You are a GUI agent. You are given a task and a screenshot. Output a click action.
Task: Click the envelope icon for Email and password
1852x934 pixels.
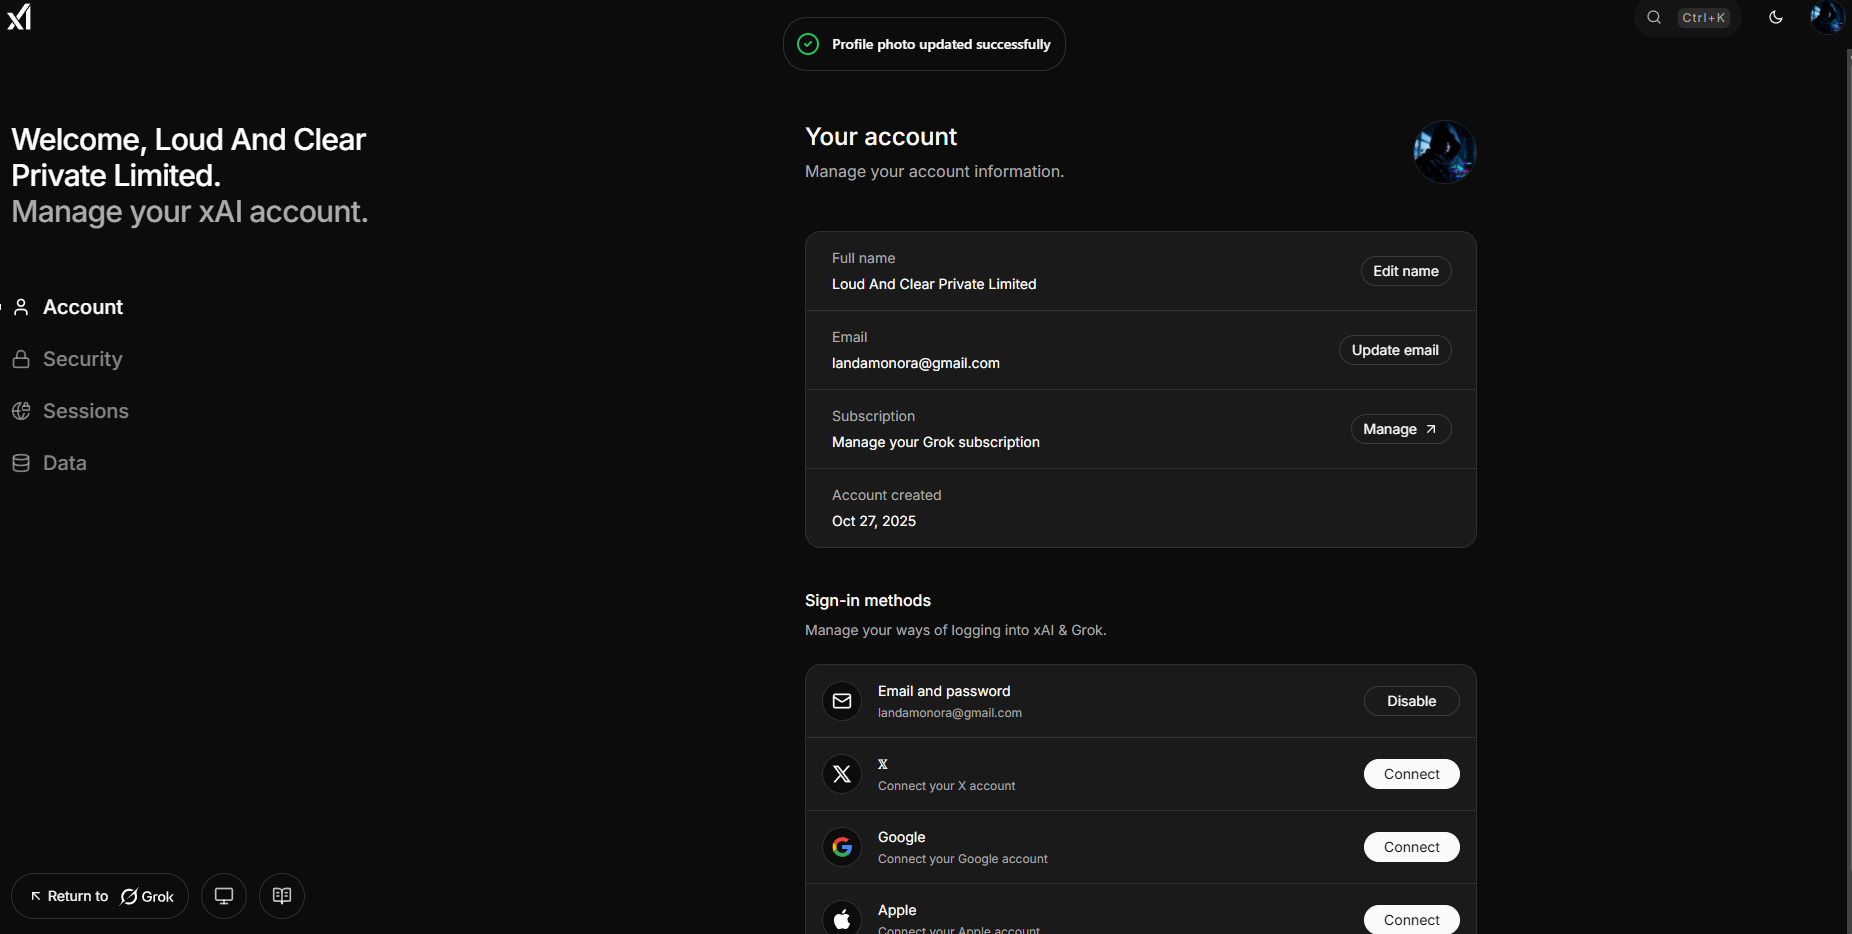tap(842, 701)
